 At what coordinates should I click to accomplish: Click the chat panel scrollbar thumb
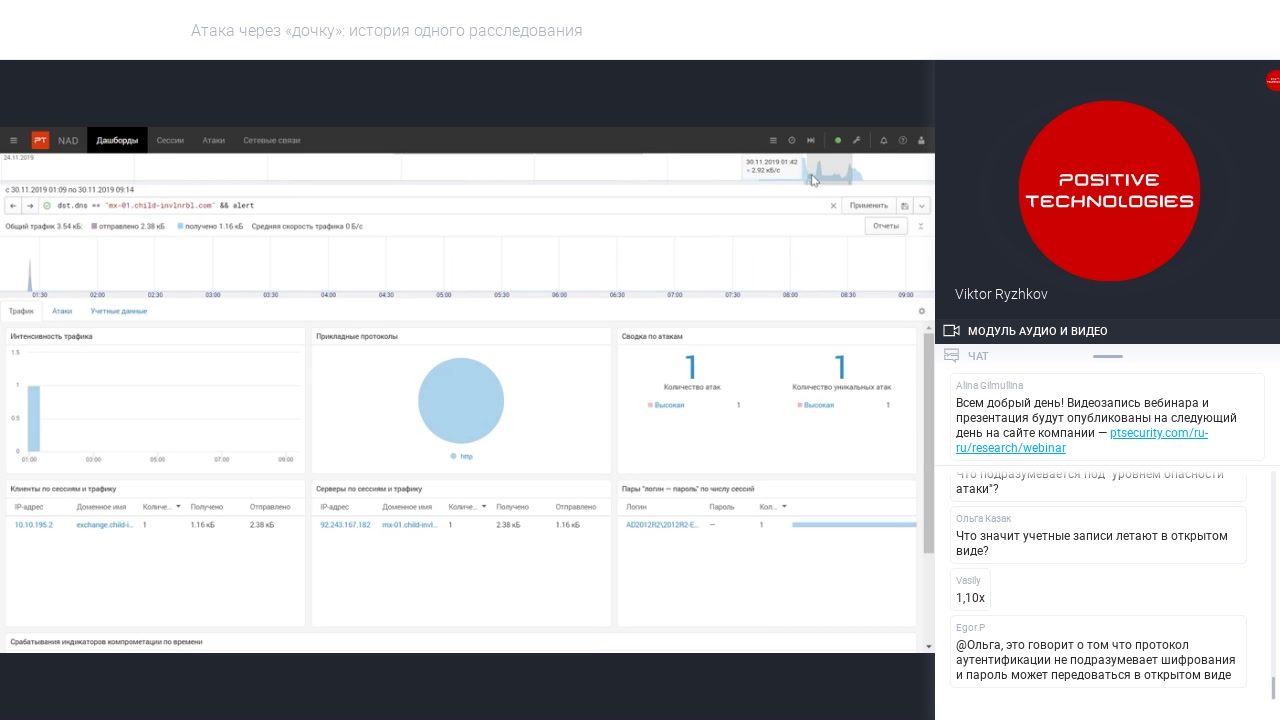point(1273,689)
